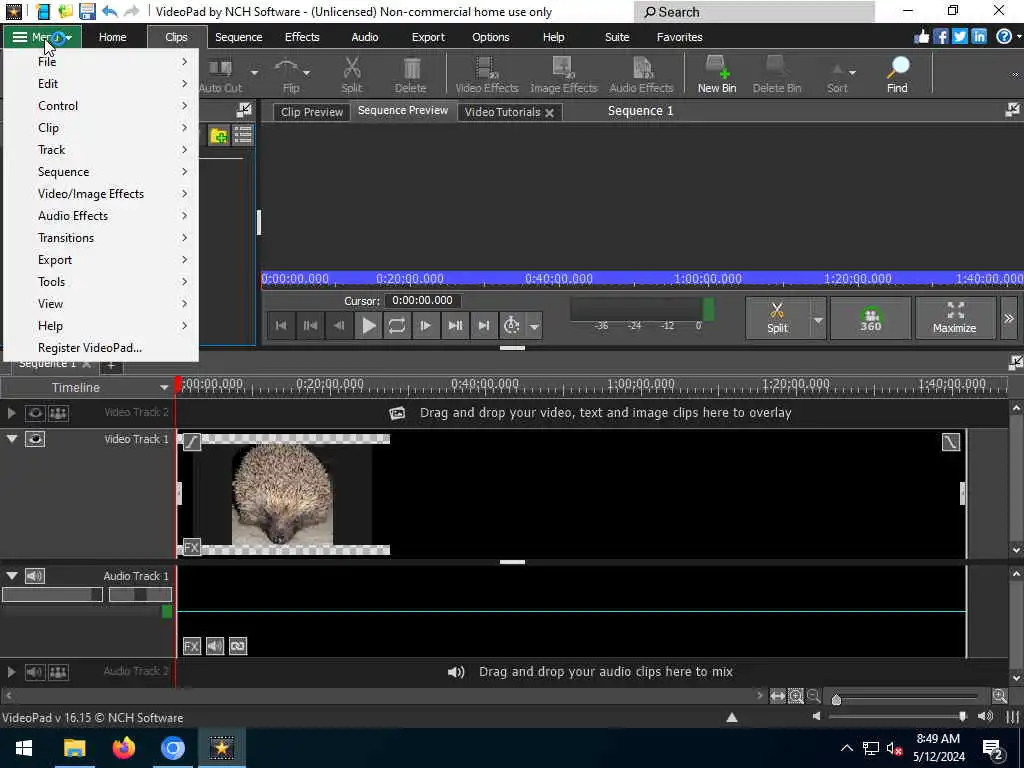Switch to the Sequence ribbon tab
The height and width of the screenshot is (768, 1024).
238,37
